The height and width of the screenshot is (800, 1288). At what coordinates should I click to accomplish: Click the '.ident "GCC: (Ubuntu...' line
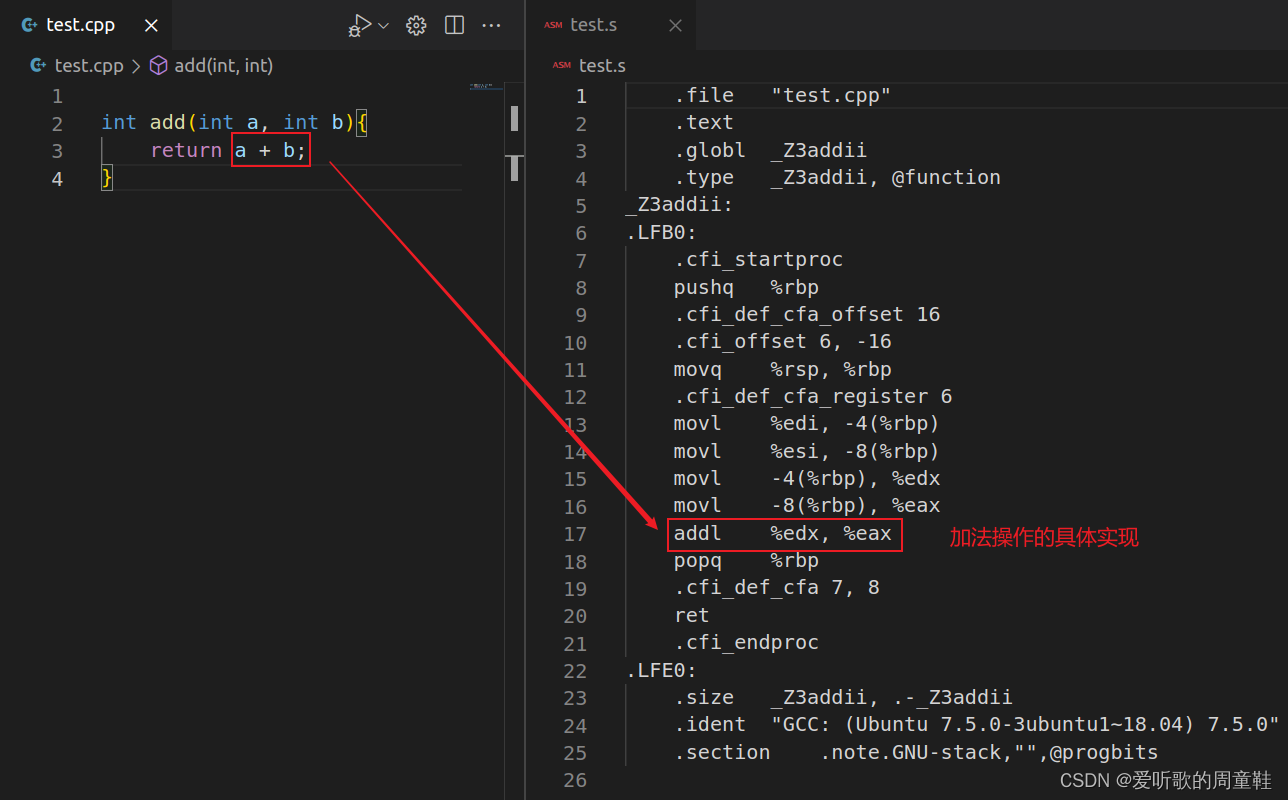977,724
